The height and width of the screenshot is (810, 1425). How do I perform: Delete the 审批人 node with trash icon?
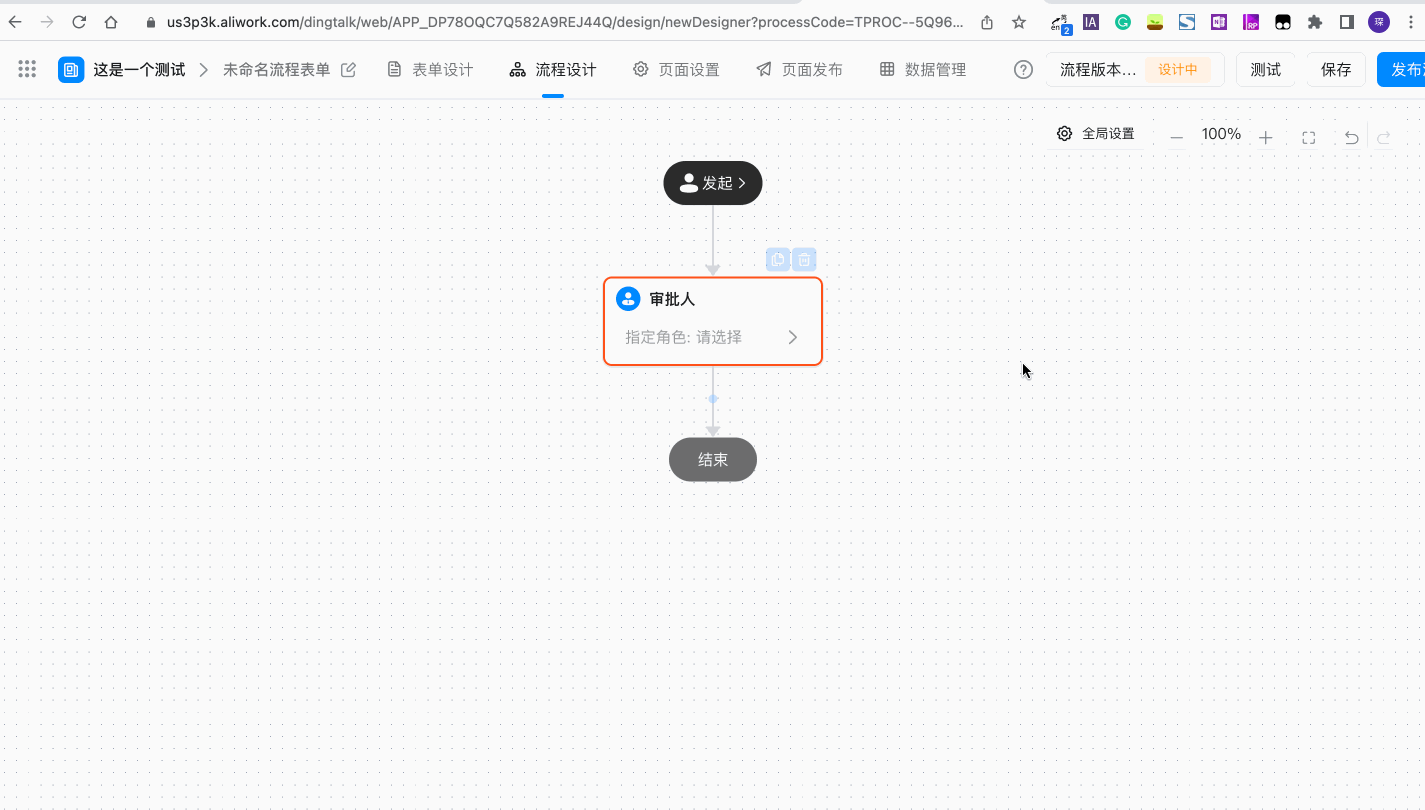(804, 260)
